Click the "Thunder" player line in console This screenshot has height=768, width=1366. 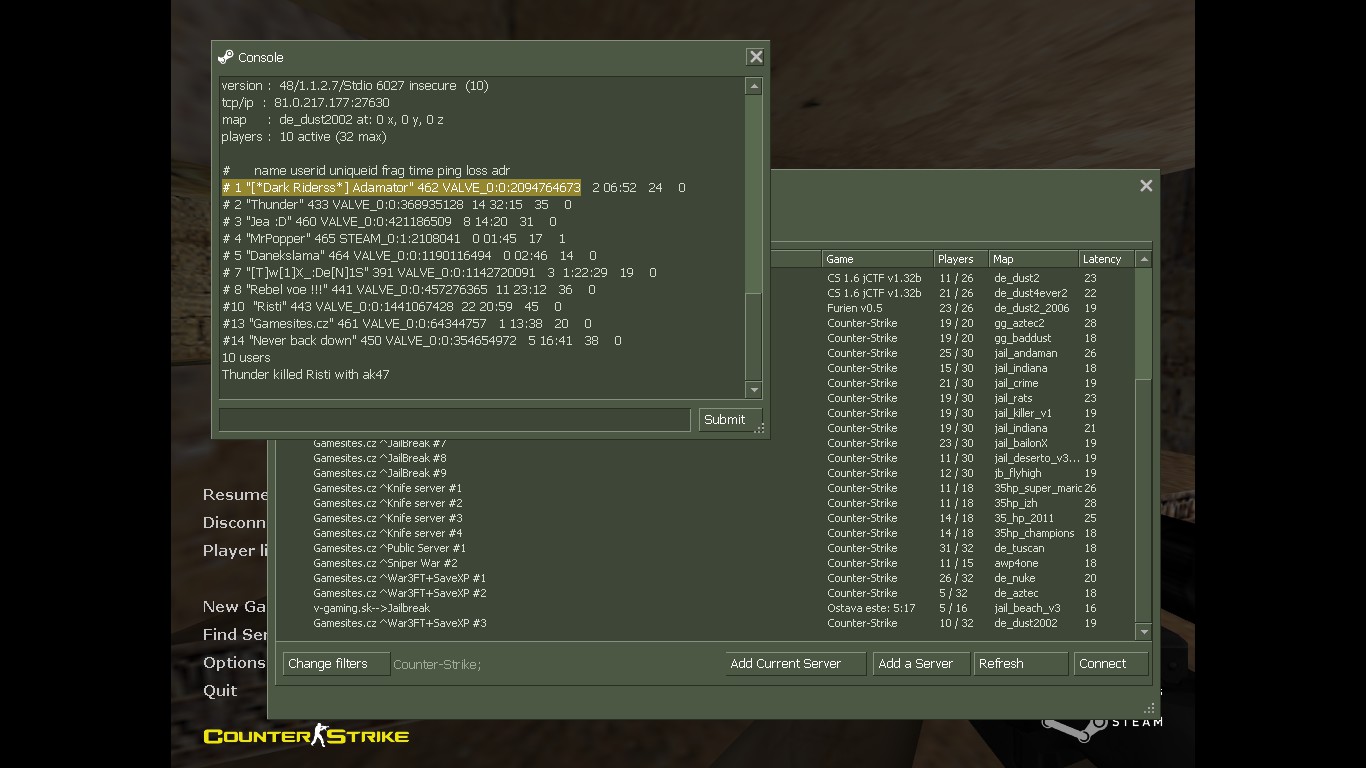click(x=396, y=204)
